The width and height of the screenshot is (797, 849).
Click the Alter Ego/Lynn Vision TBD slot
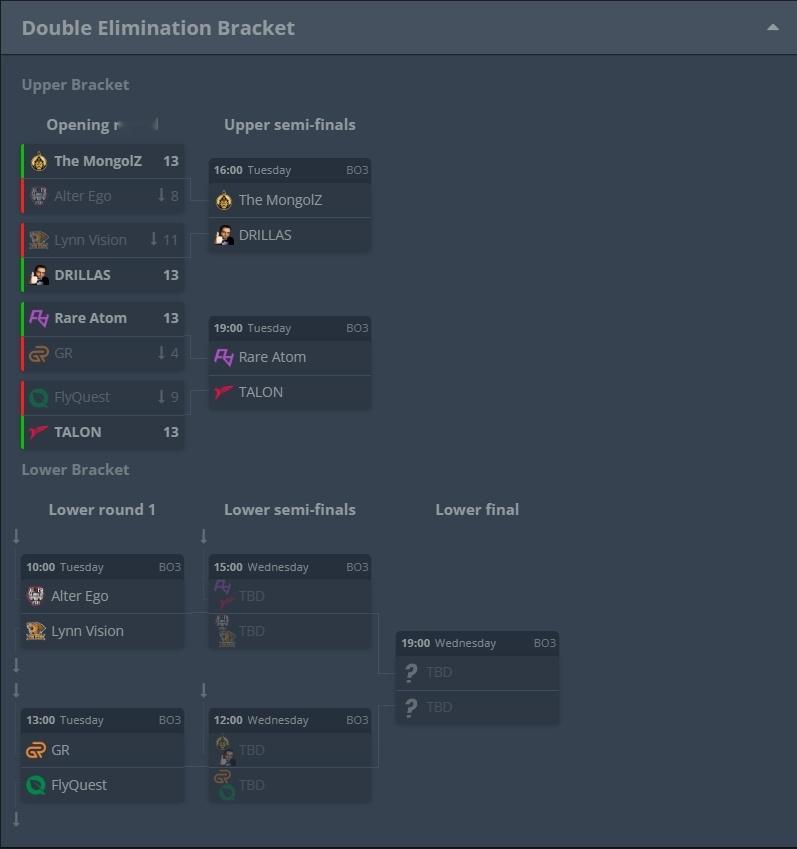point(290,631)
